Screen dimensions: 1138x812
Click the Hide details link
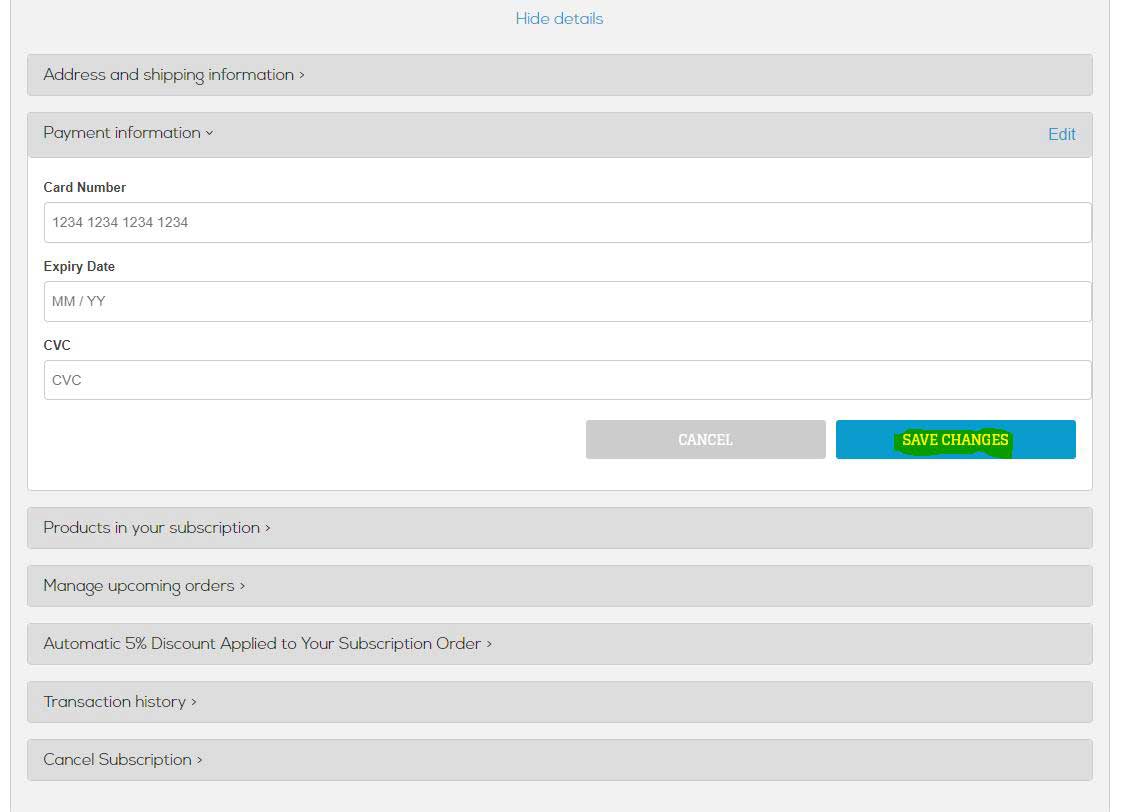(559, 19)
